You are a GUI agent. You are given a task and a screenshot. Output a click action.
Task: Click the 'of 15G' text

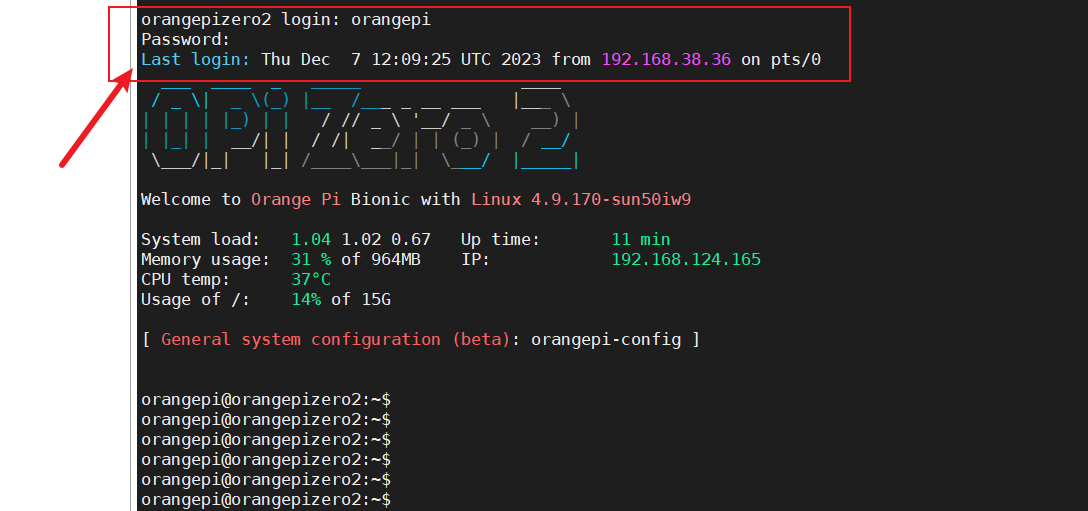coord(361,300)
